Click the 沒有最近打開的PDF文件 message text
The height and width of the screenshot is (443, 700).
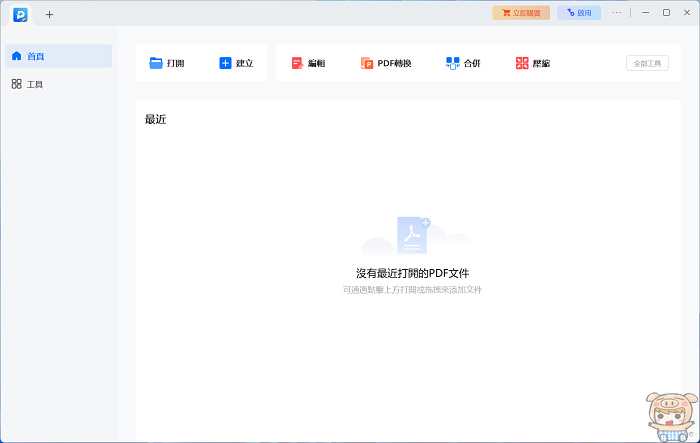click(412, 273)
